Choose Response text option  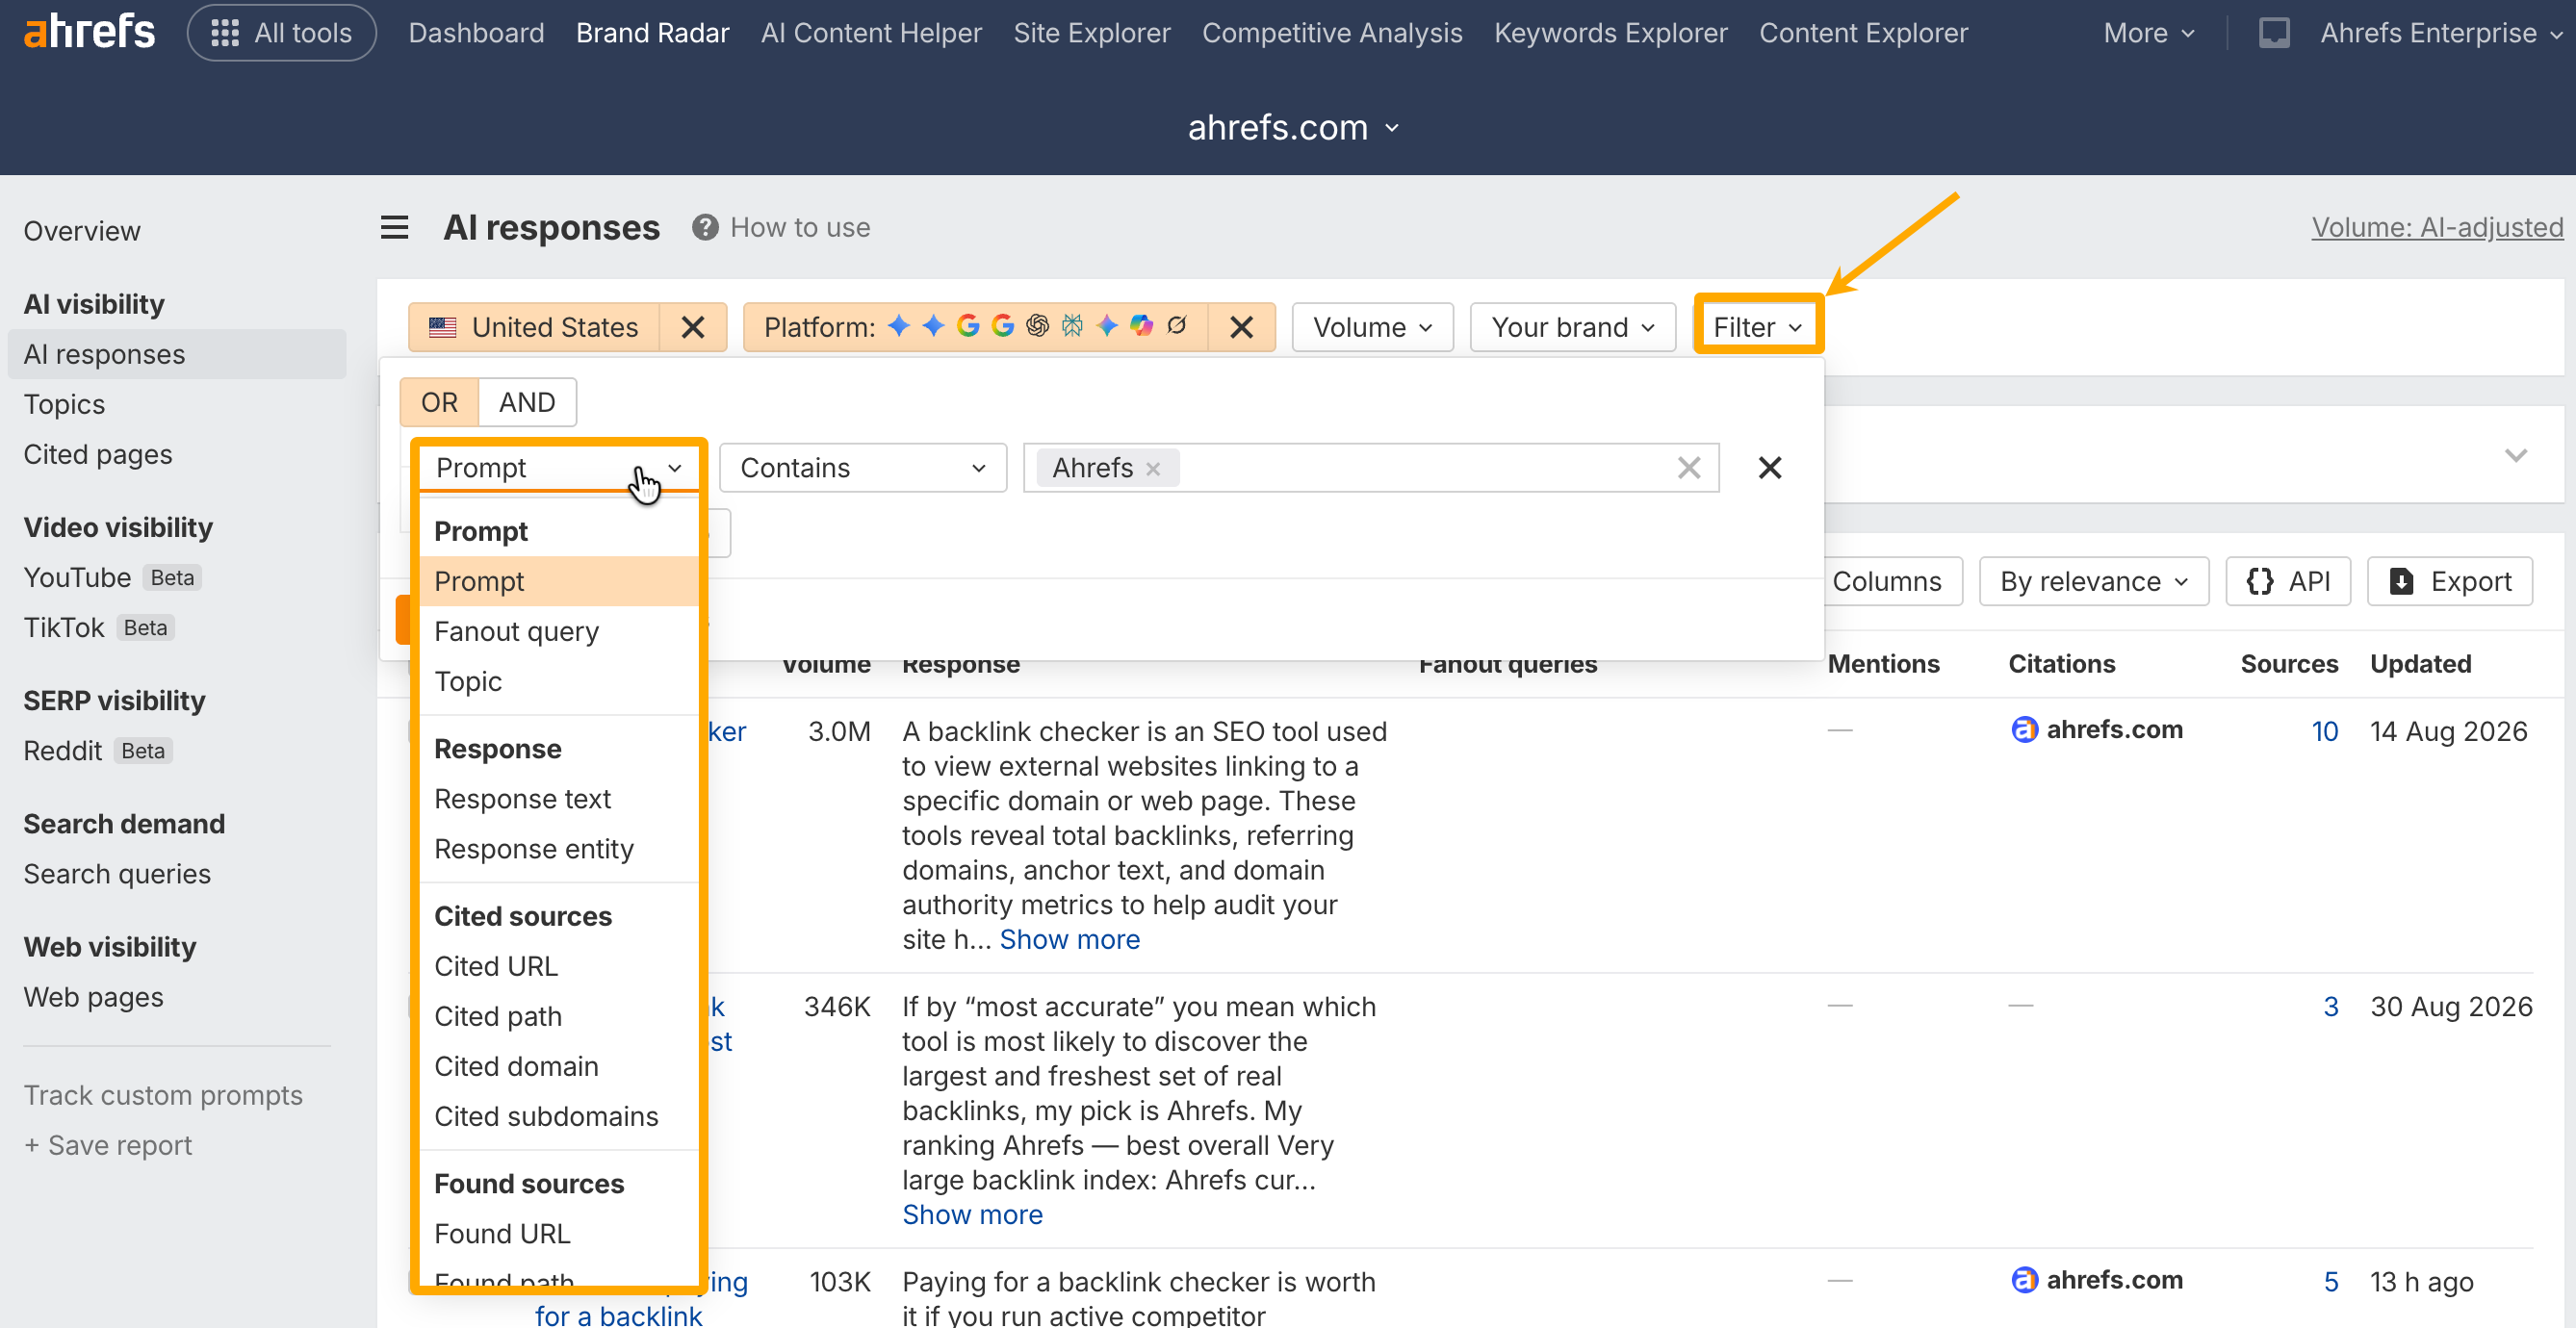pyautogui.click(x=559, y=799)
